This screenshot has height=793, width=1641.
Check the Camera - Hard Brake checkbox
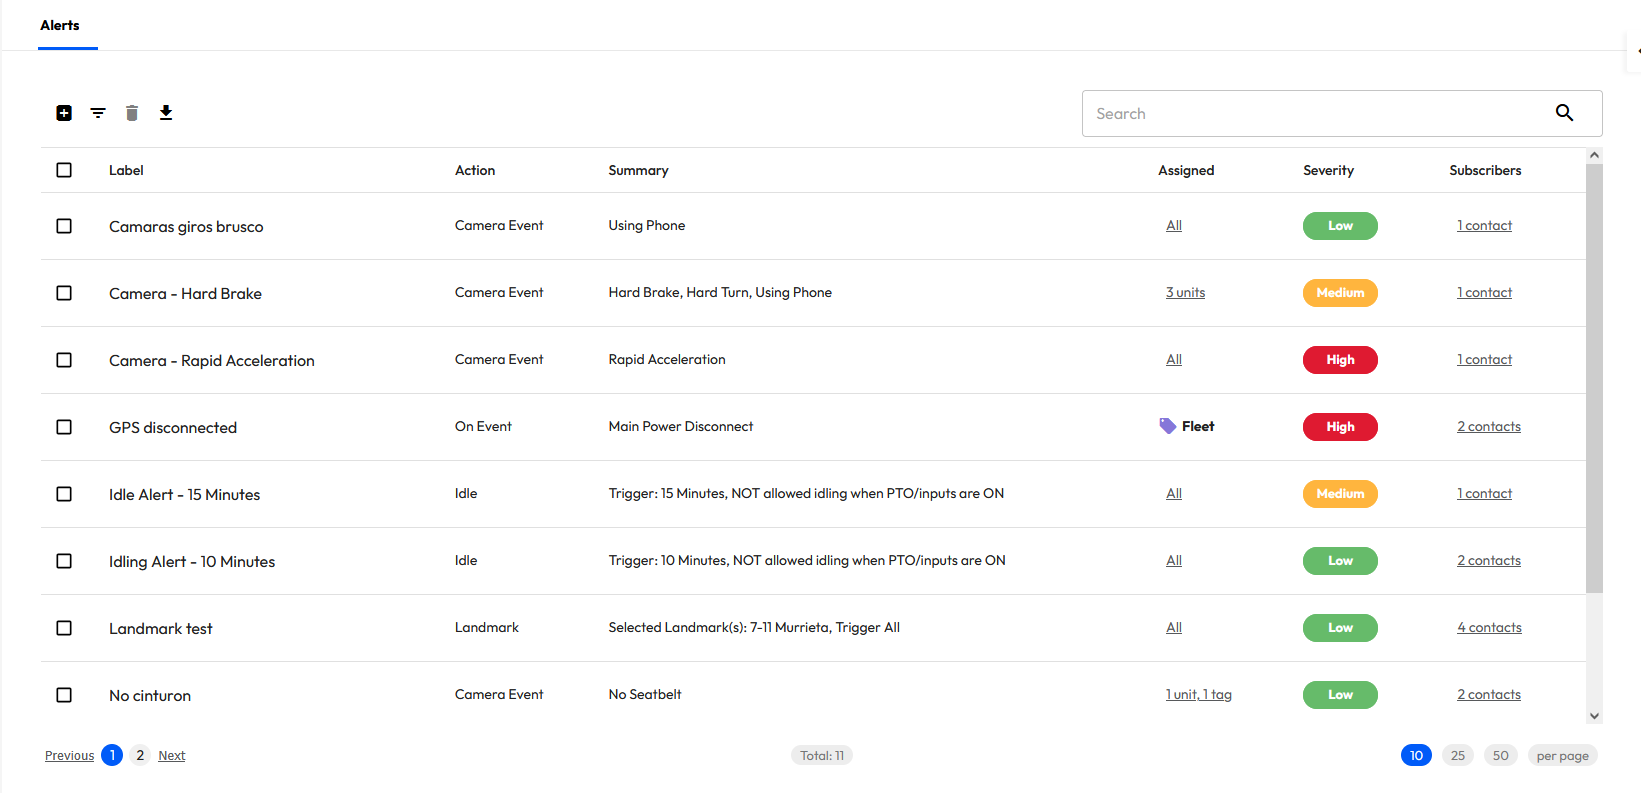64,293
